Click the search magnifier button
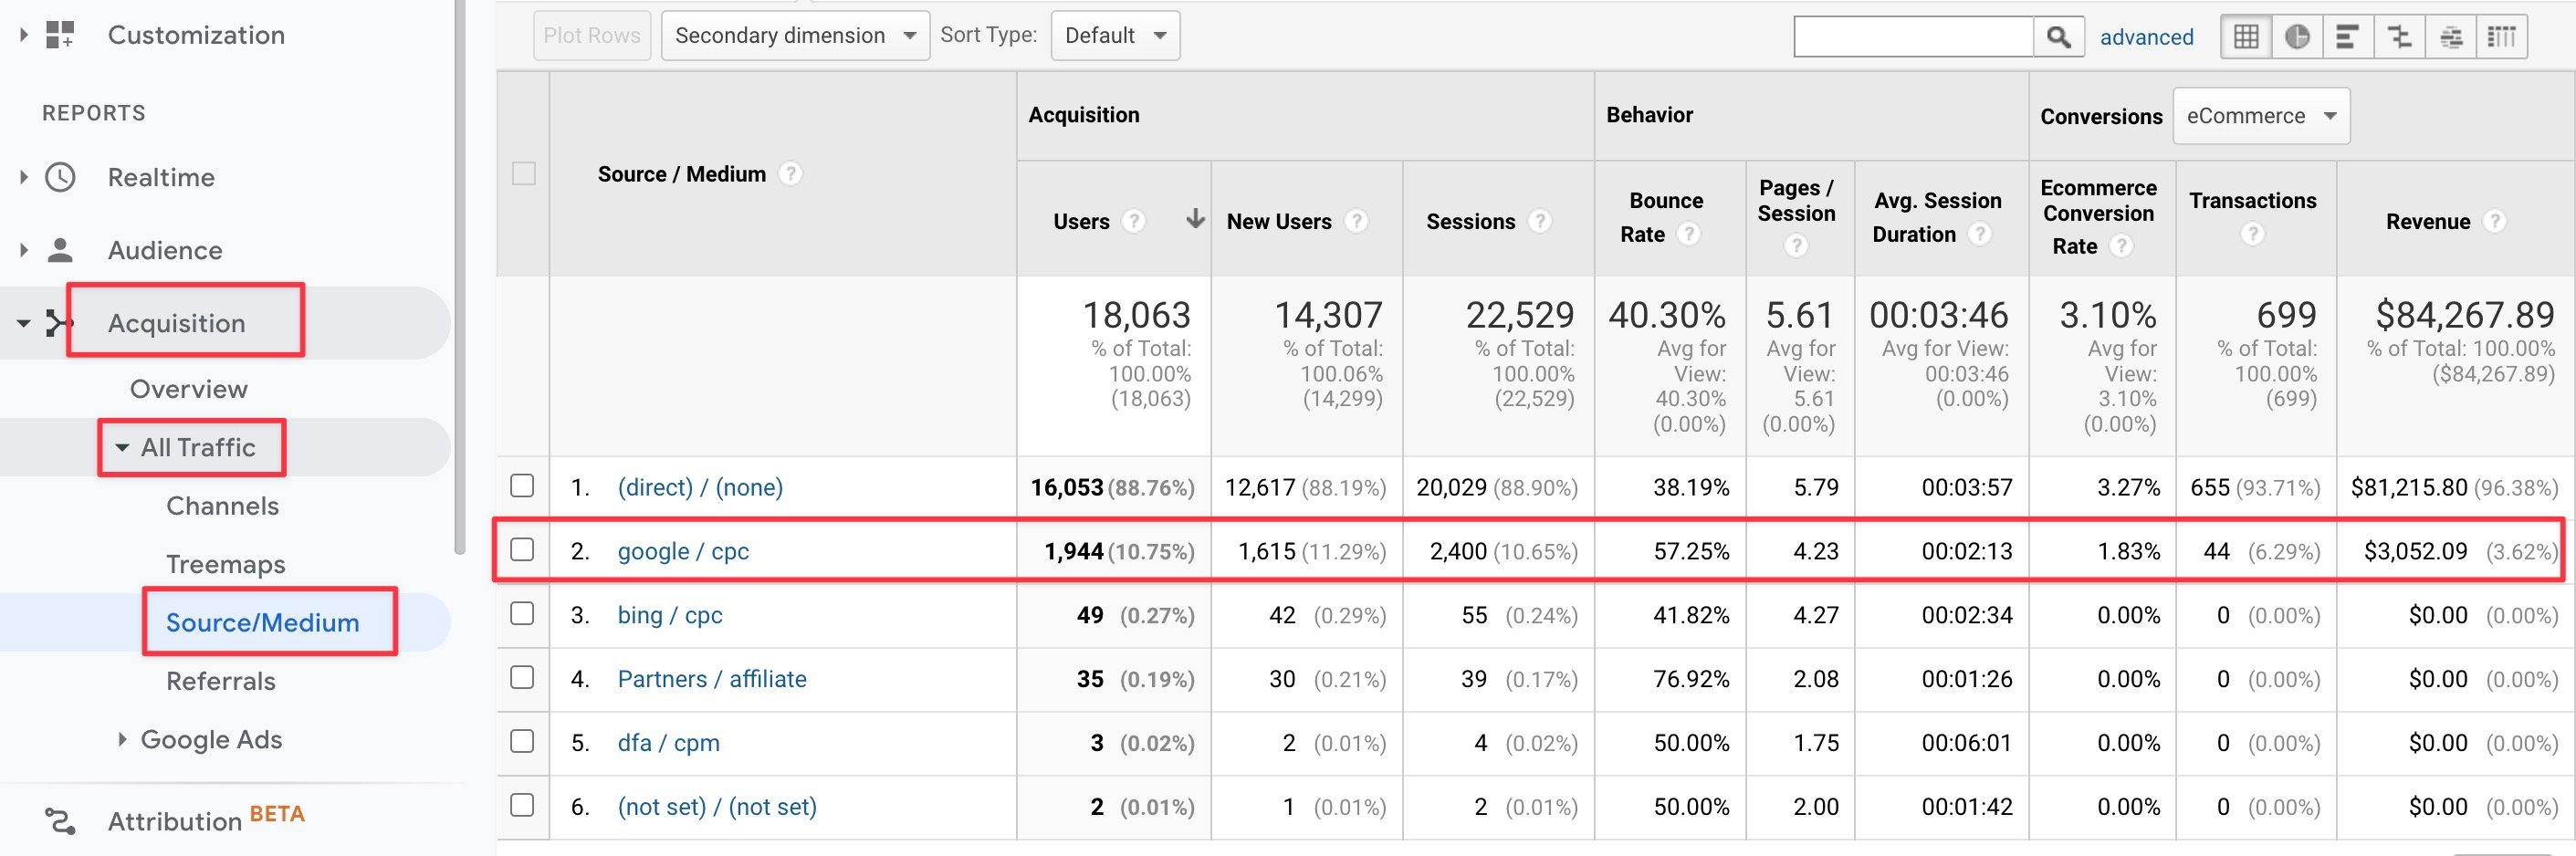 tap(2058, 37)
